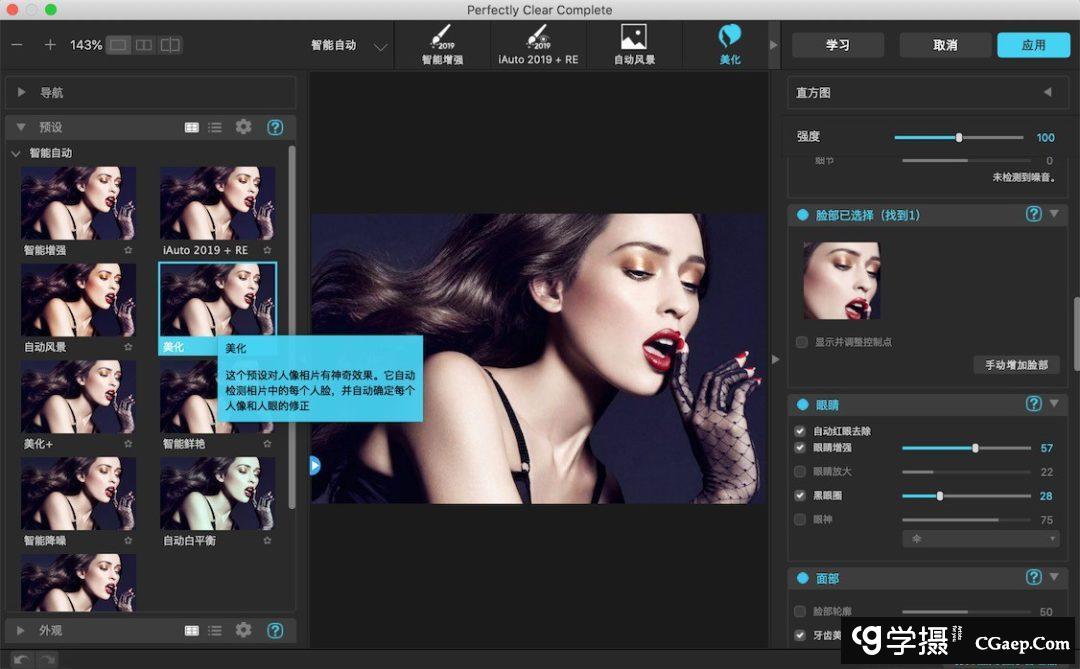Select the 自动风景 landscape preset icon

634,45
